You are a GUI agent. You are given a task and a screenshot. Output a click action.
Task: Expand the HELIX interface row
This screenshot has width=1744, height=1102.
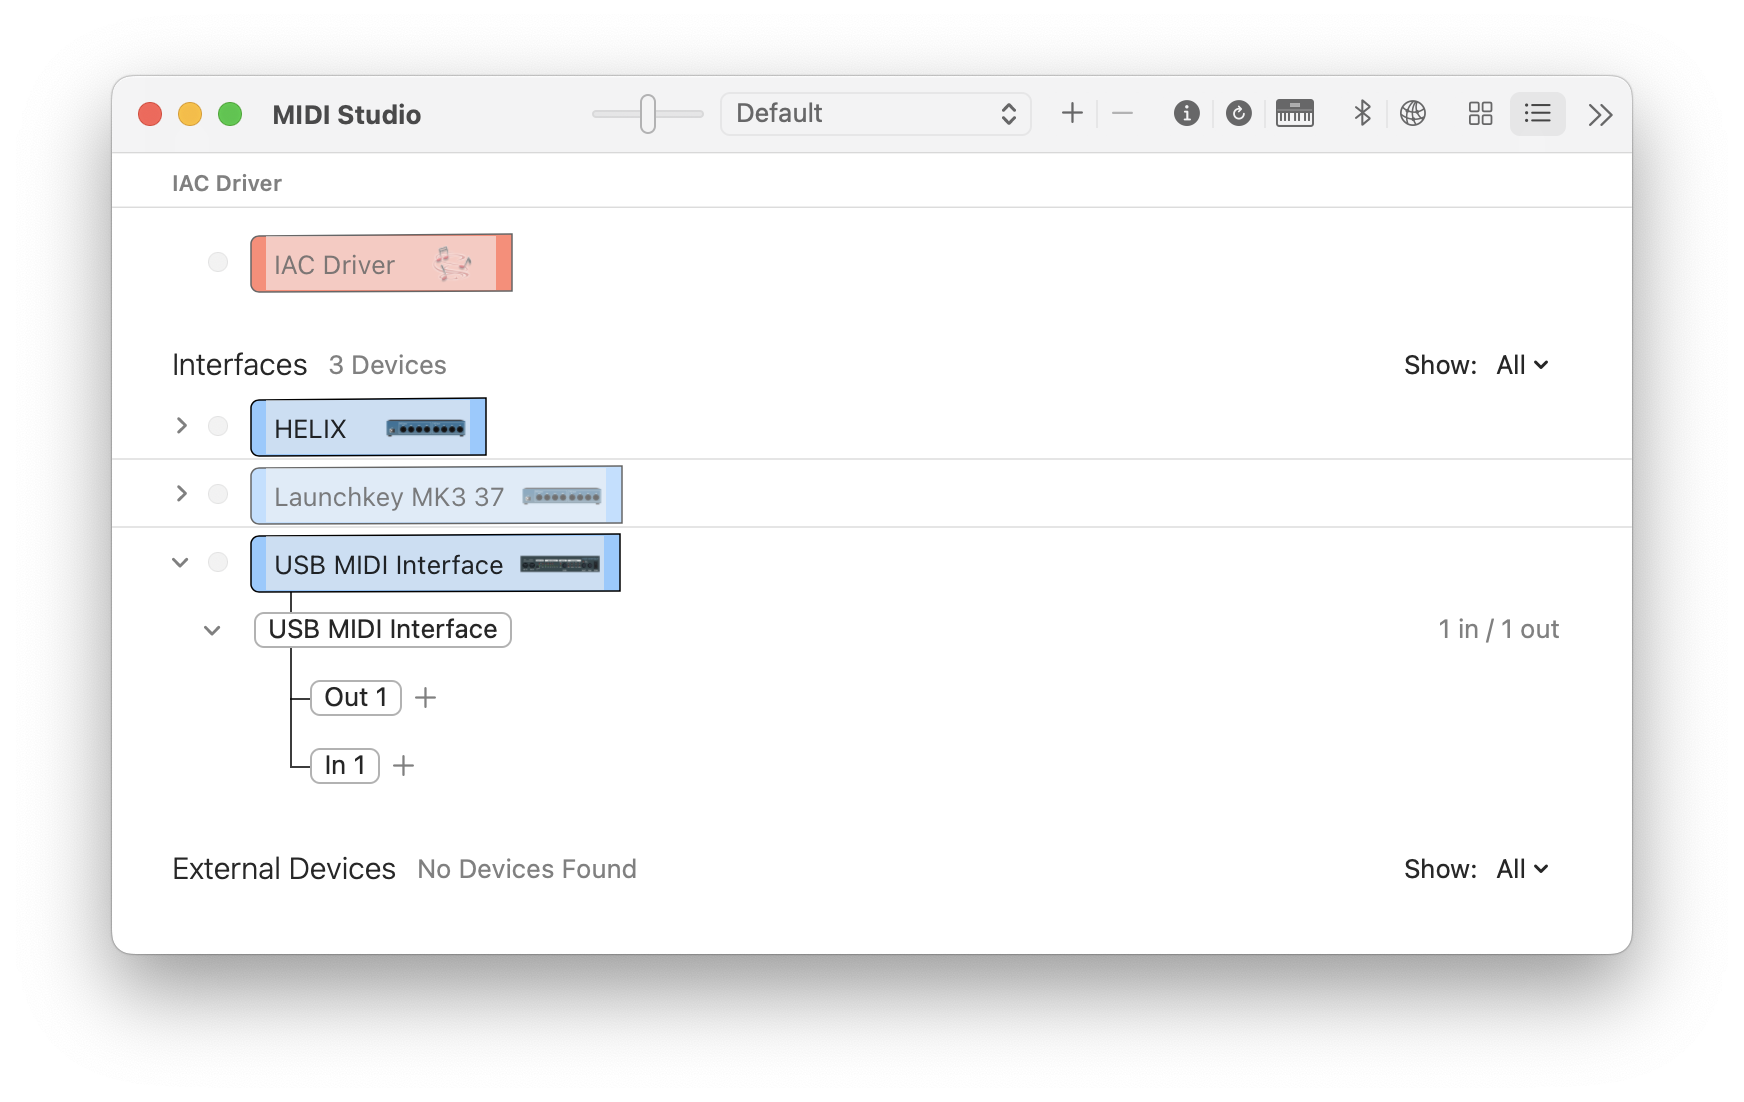(181, 427)
